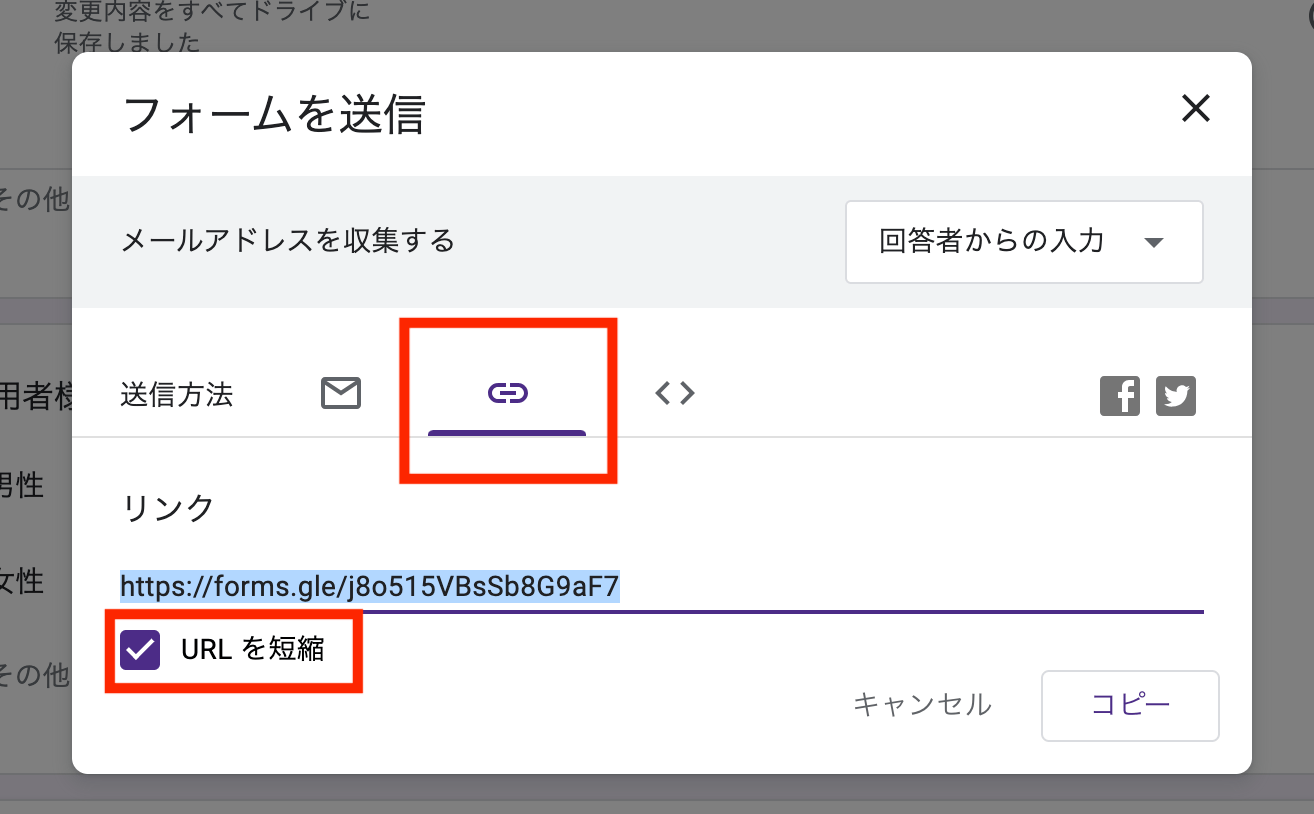This screenshot has height=814, width=1314.
Task: Click the メールアドレスを収集する label
Action: (x=288, y=241)
